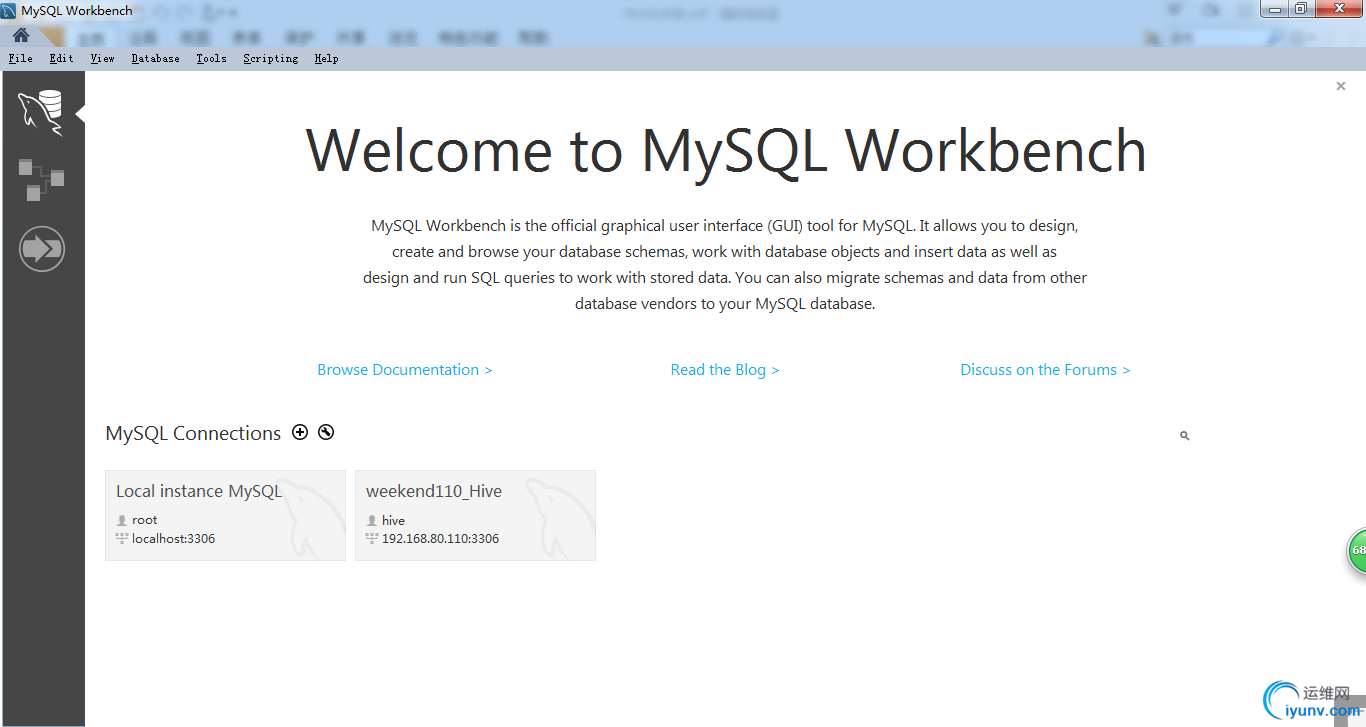
Task: Open the Migration wizard sidebar icon
Action: point(42,248)
